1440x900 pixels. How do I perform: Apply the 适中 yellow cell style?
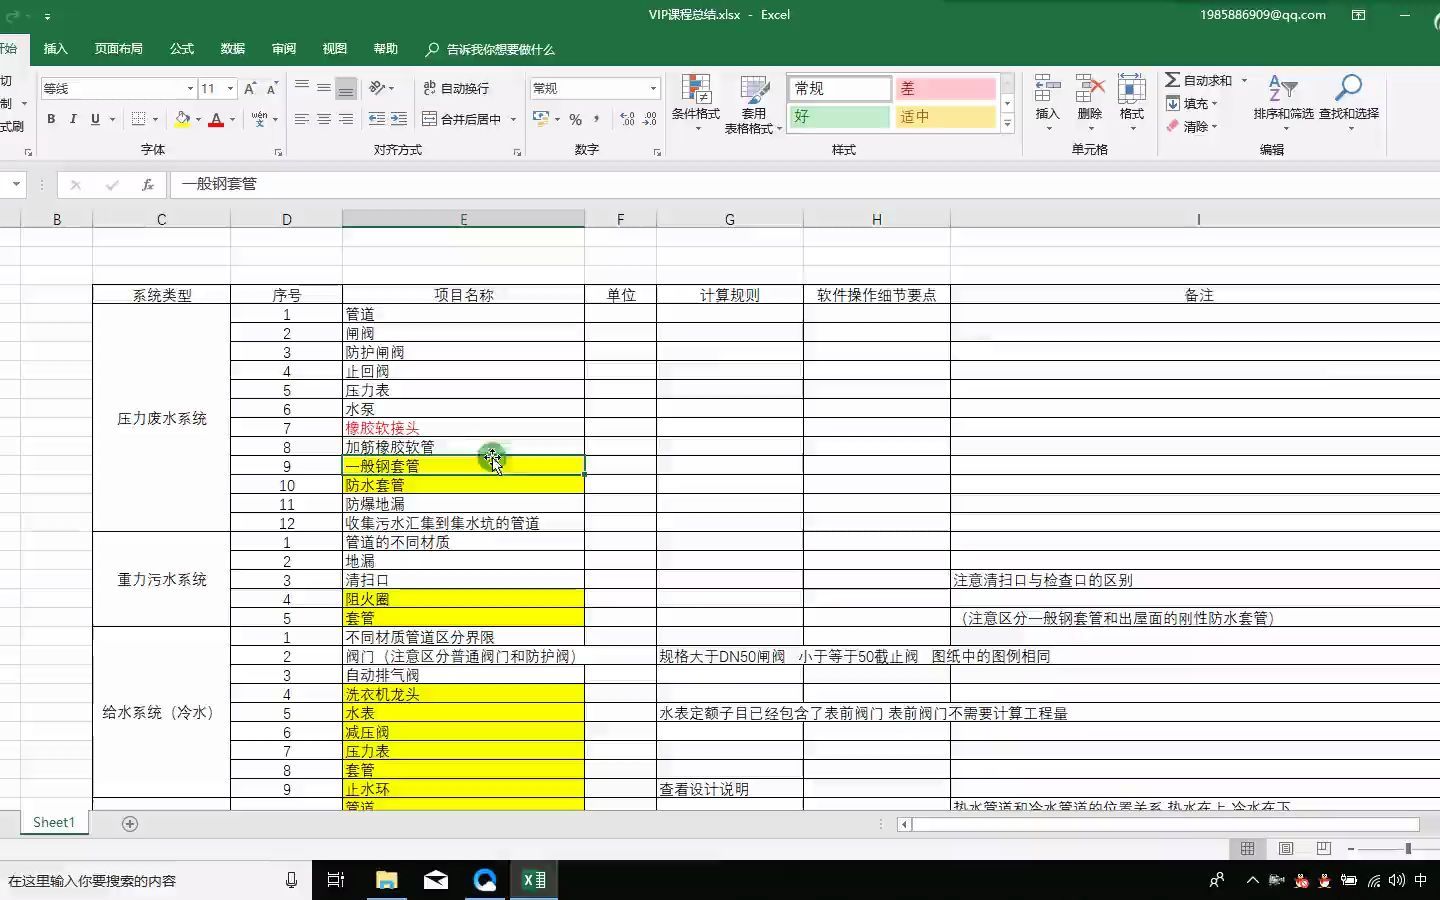[945, 117]
